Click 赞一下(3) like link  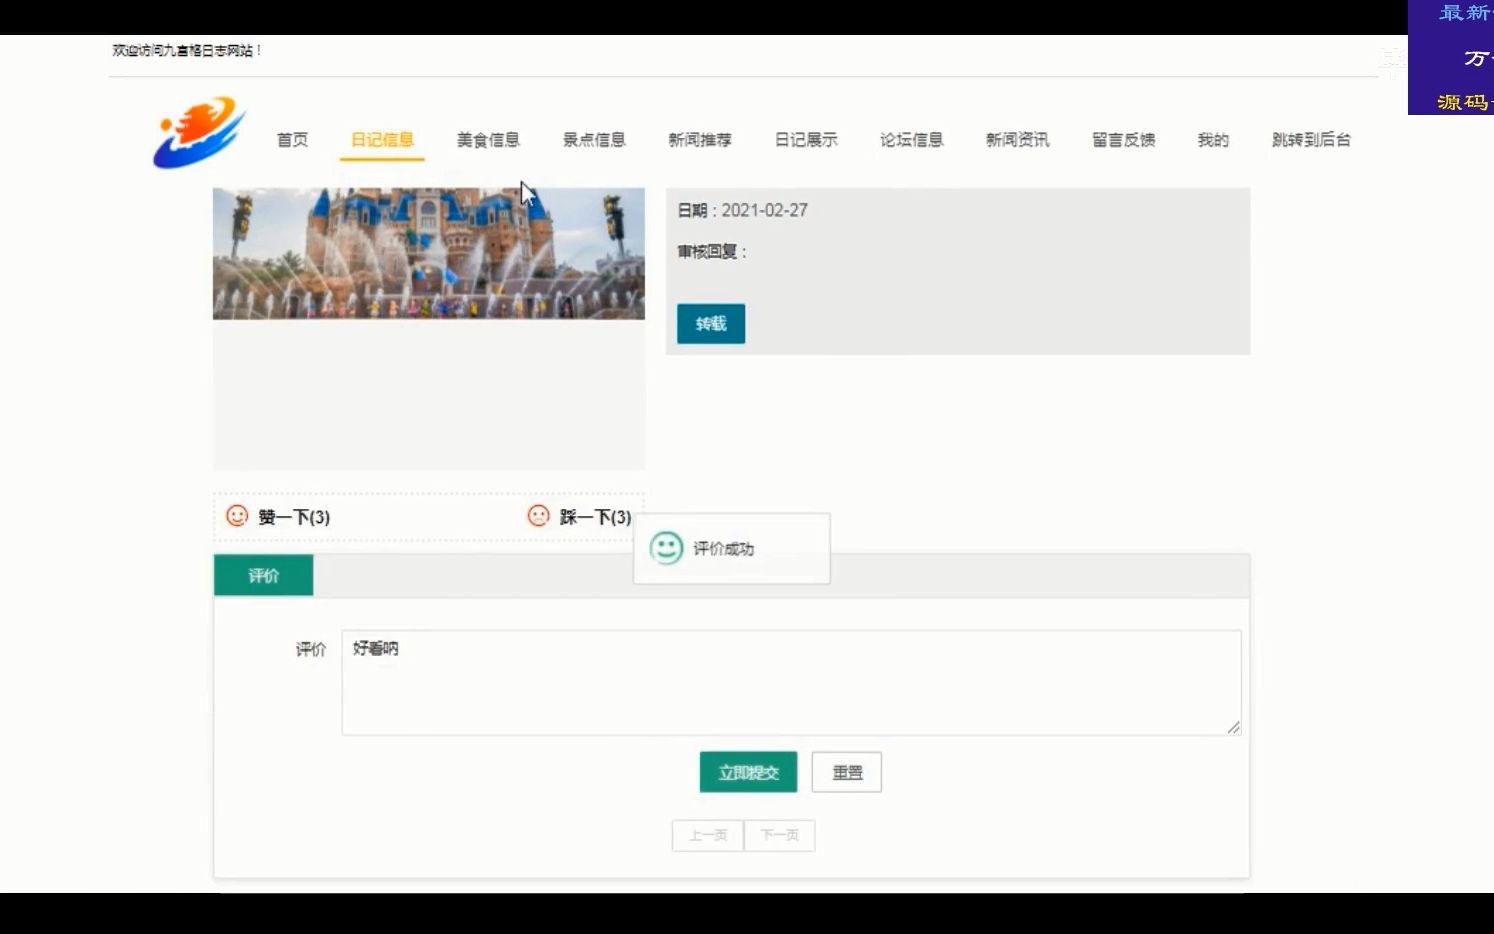pyautogui.click(x=294, y=517)
